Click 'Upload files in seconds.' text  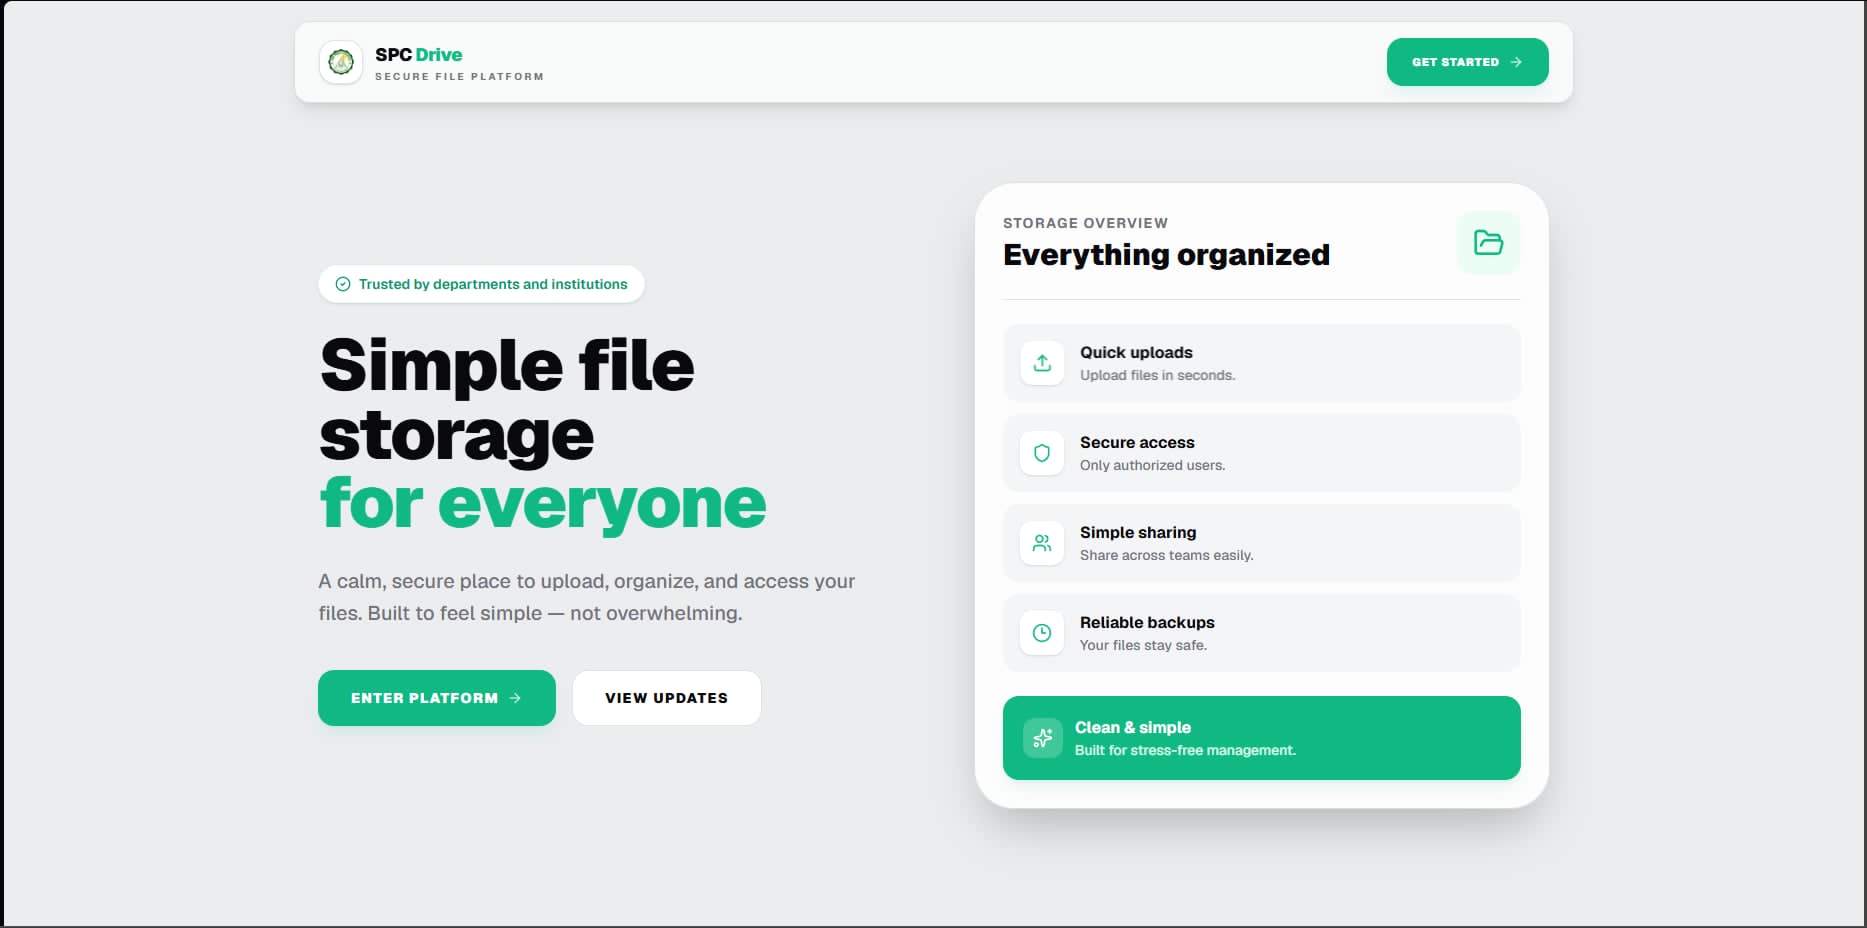(x=1158, y=375)
